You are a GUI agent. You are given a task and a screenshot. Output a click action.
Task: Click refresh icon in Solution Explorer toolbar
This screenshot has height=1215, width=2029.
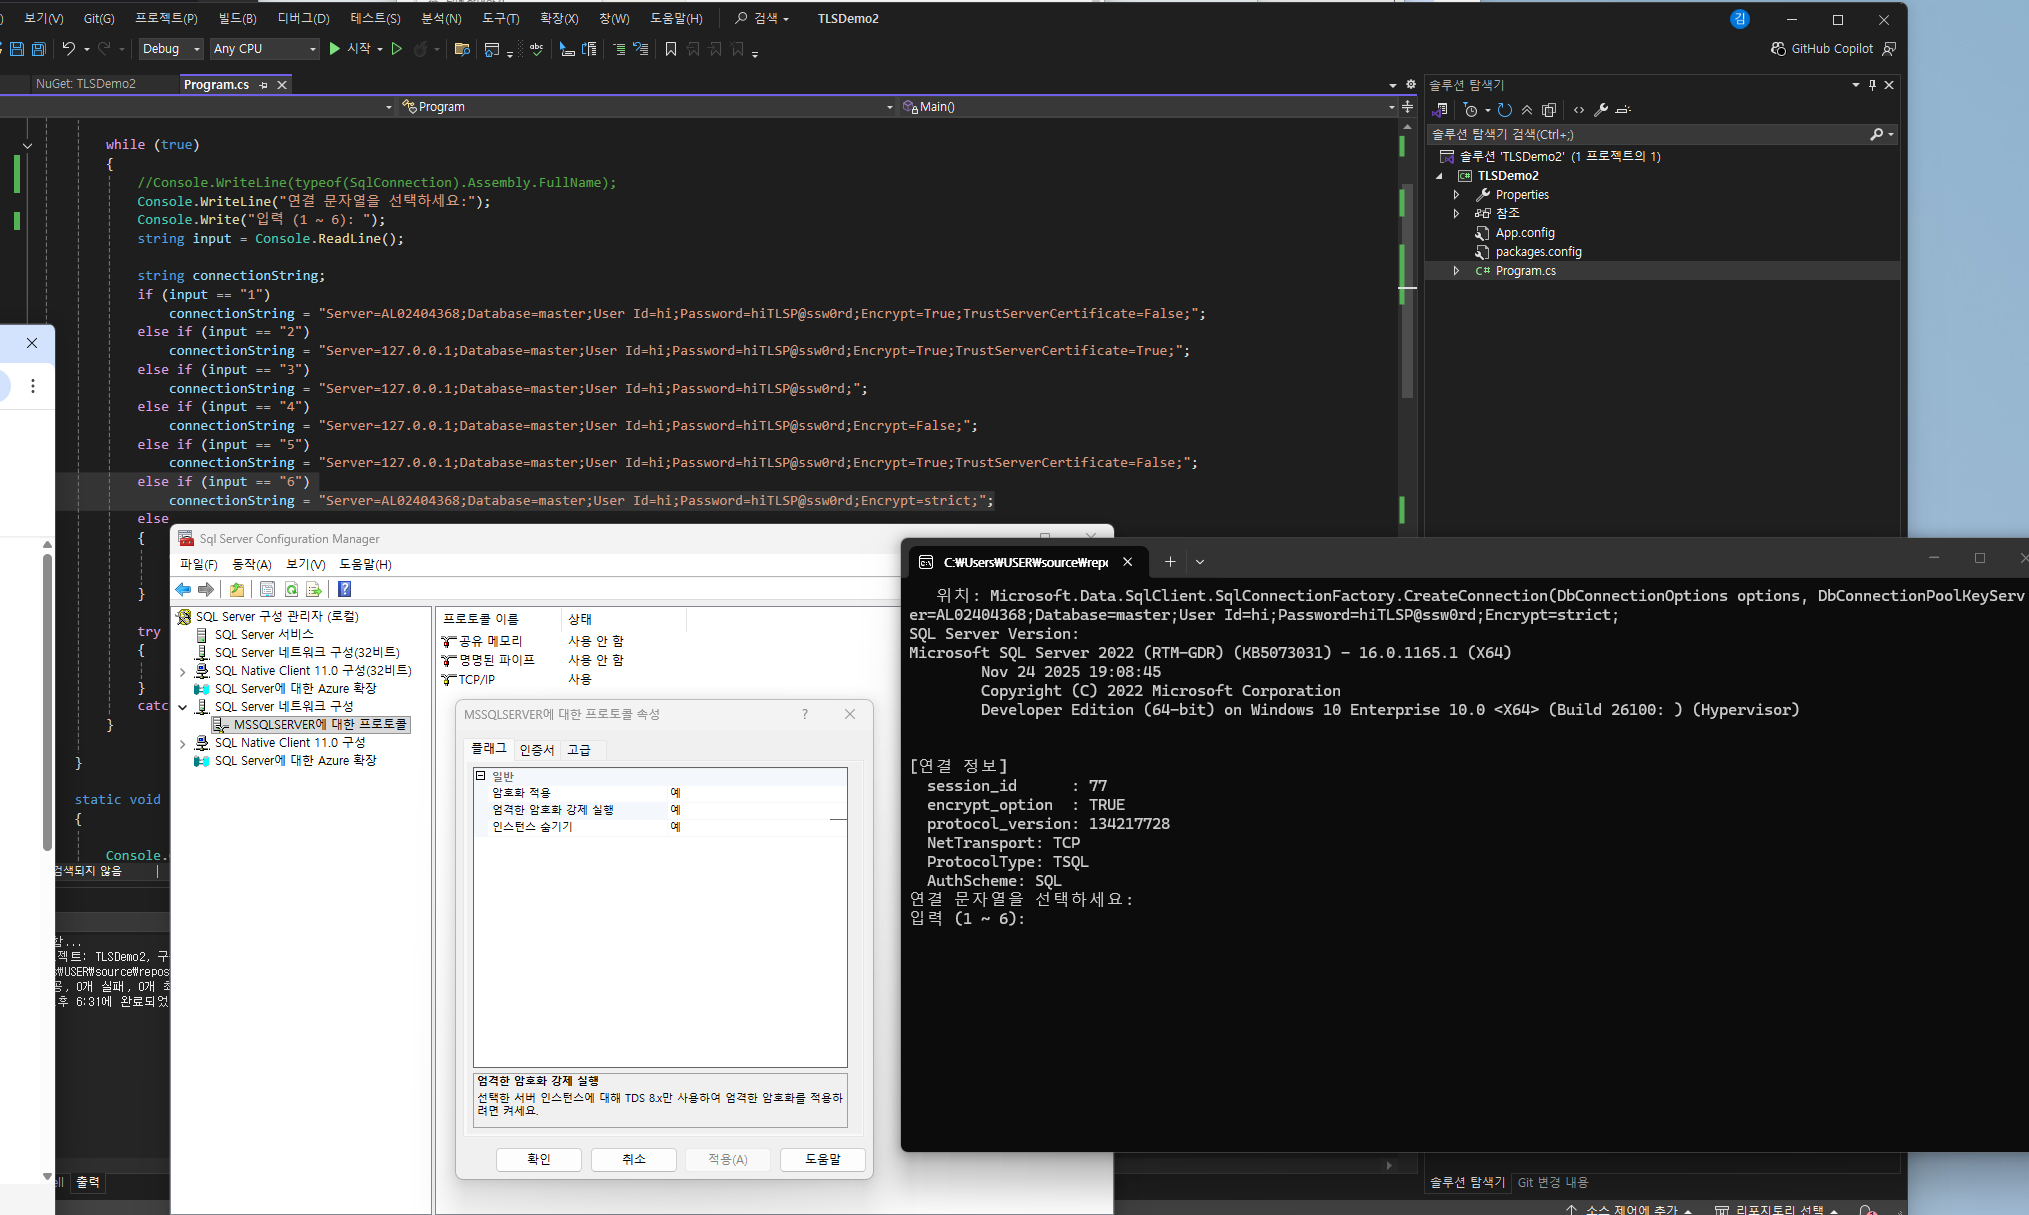1505,110
